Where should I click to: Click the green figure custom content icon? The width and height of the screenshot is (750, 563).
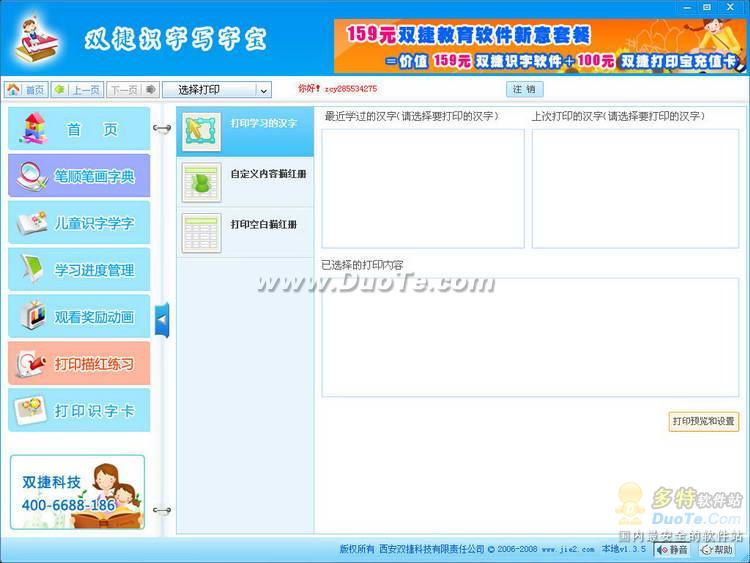(201, 182)
